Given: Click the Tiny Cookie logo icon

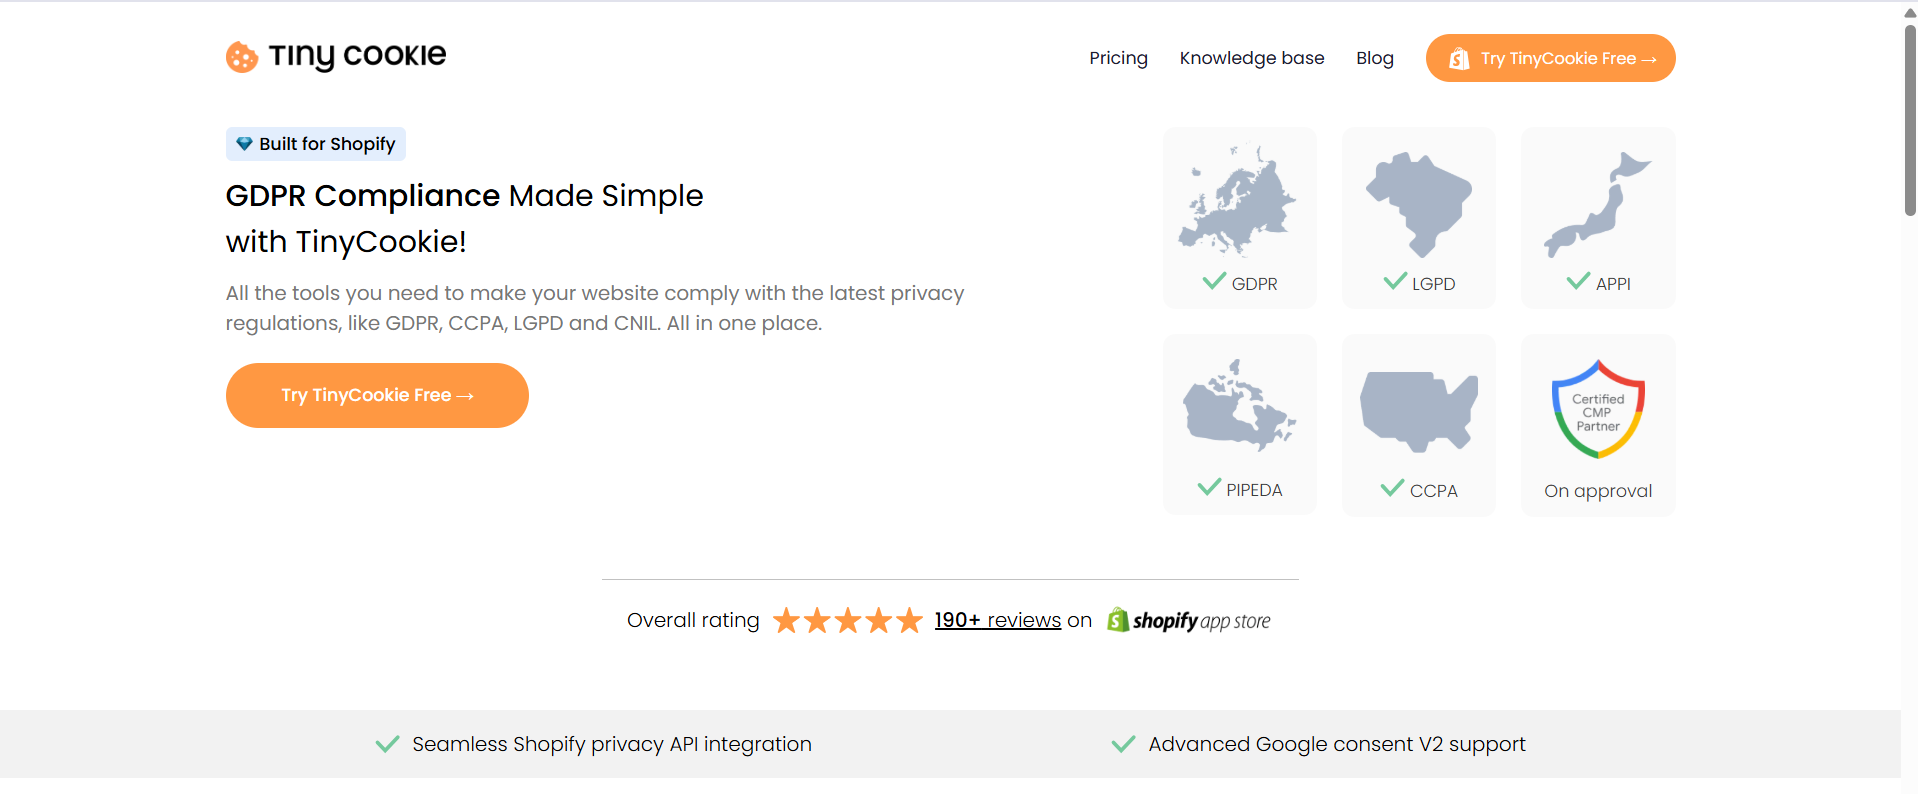Looking at the screenshot, I should (242, 57).
